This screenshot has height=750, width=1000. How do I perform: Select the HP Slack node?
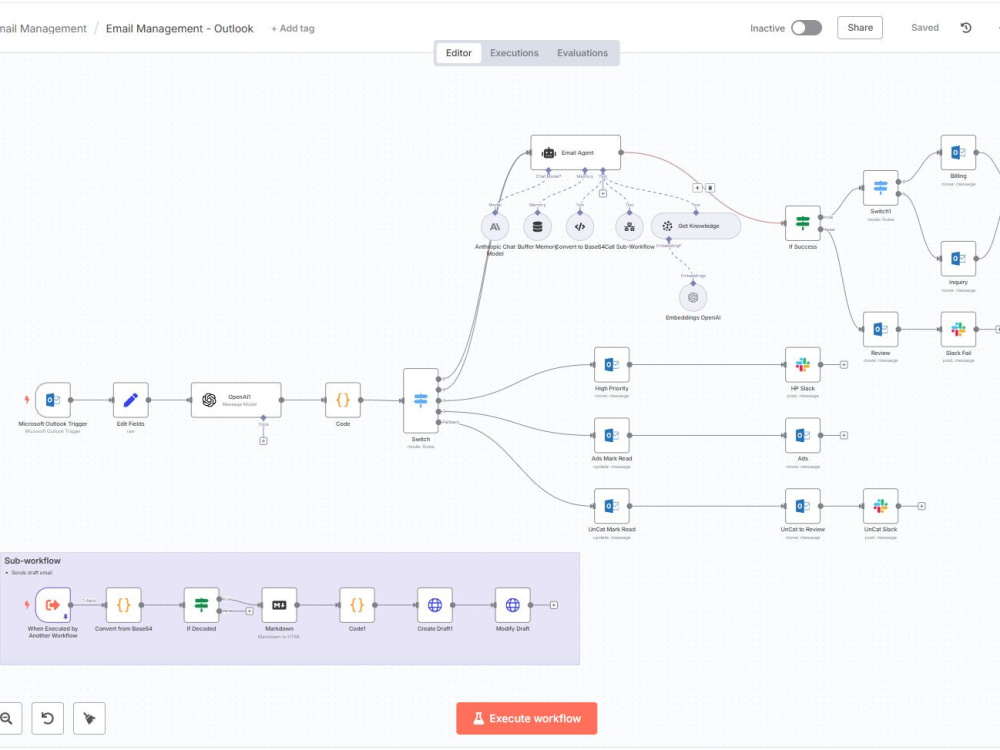(803, 365)
